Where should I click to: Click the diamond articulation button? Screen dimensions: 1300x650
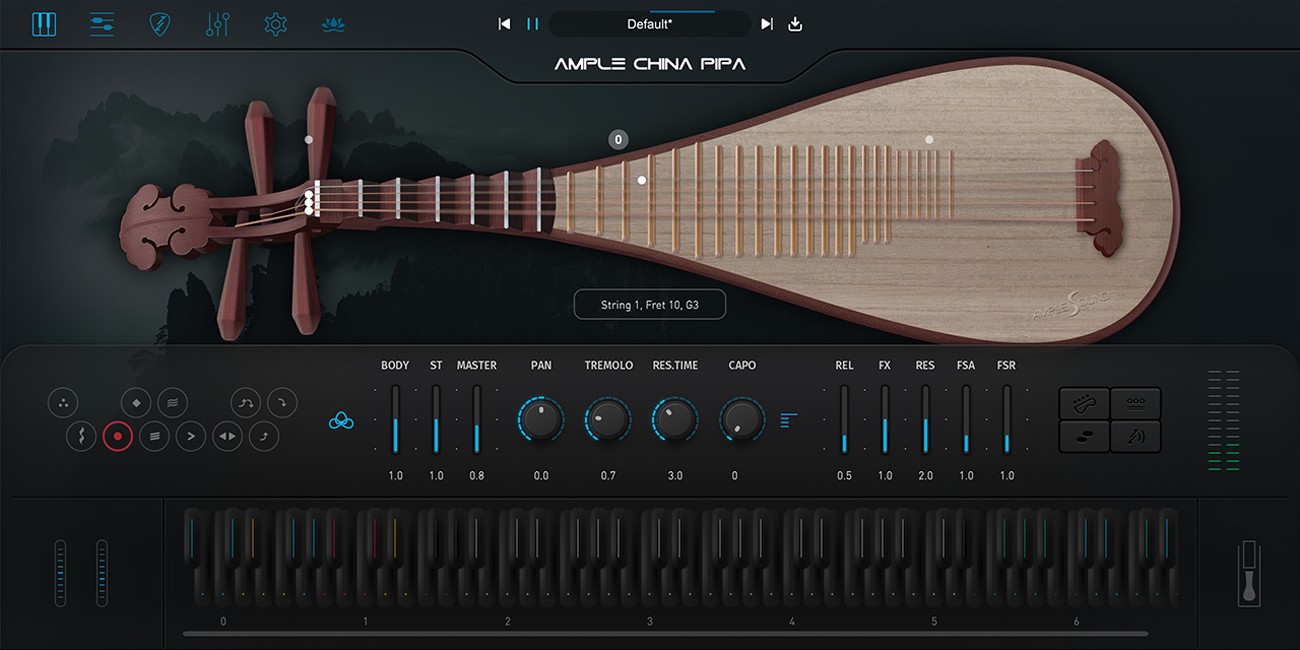tap(136, 403)
